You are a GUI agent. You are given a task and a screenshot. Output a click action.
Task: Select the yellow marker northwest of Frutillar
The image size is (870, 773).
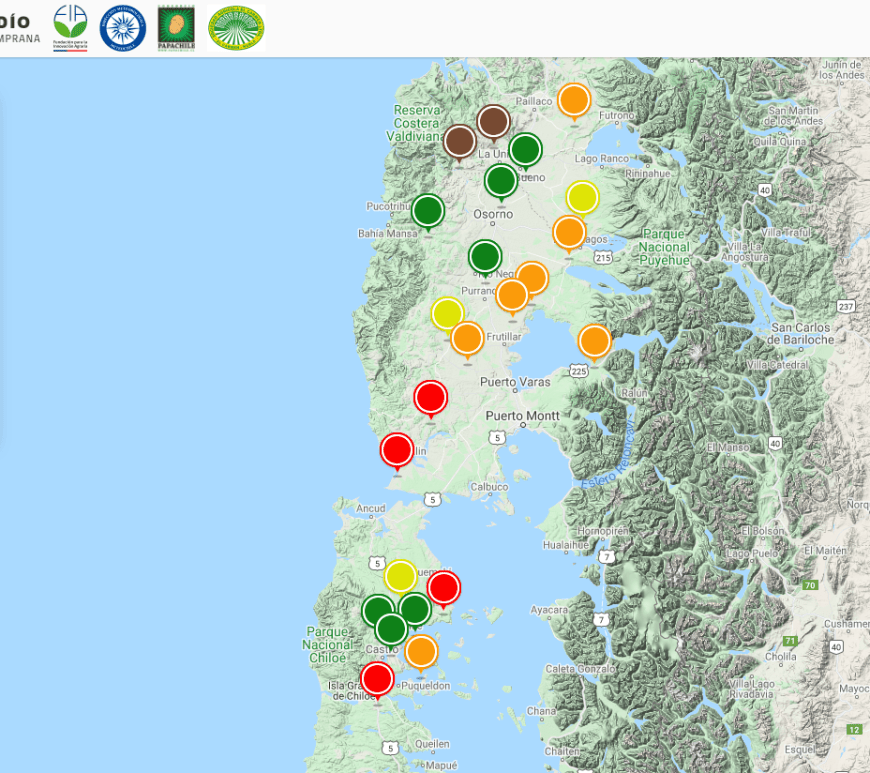coord(447,313)
